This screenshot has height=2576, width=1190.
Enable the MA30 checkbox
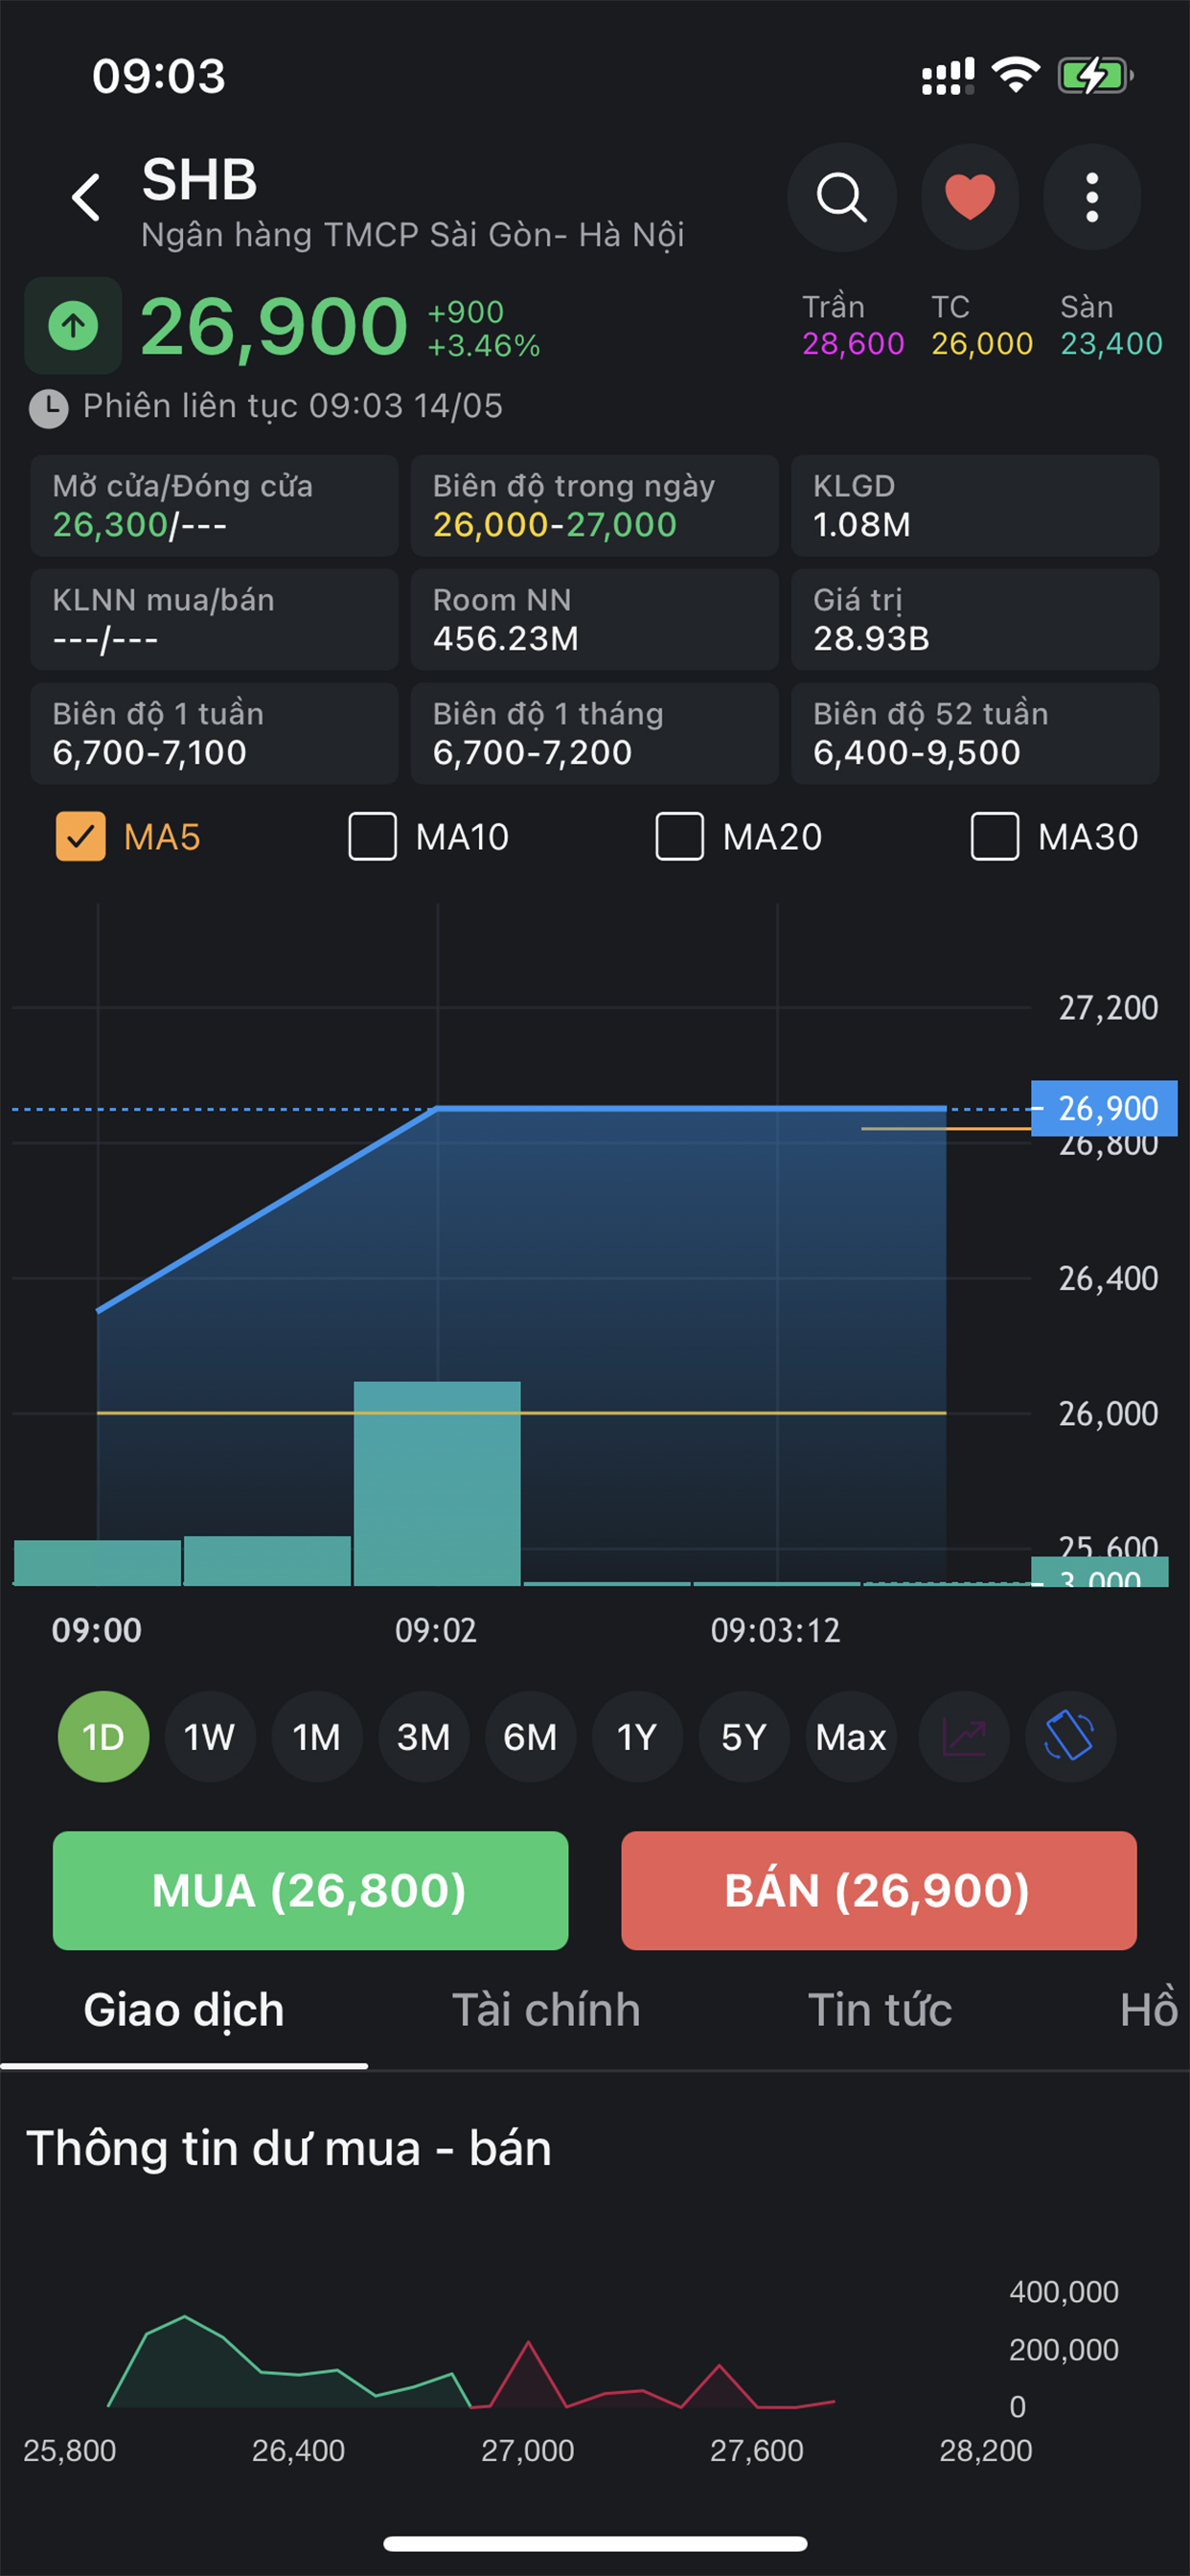pyautogui.click(x=995, y=837)
